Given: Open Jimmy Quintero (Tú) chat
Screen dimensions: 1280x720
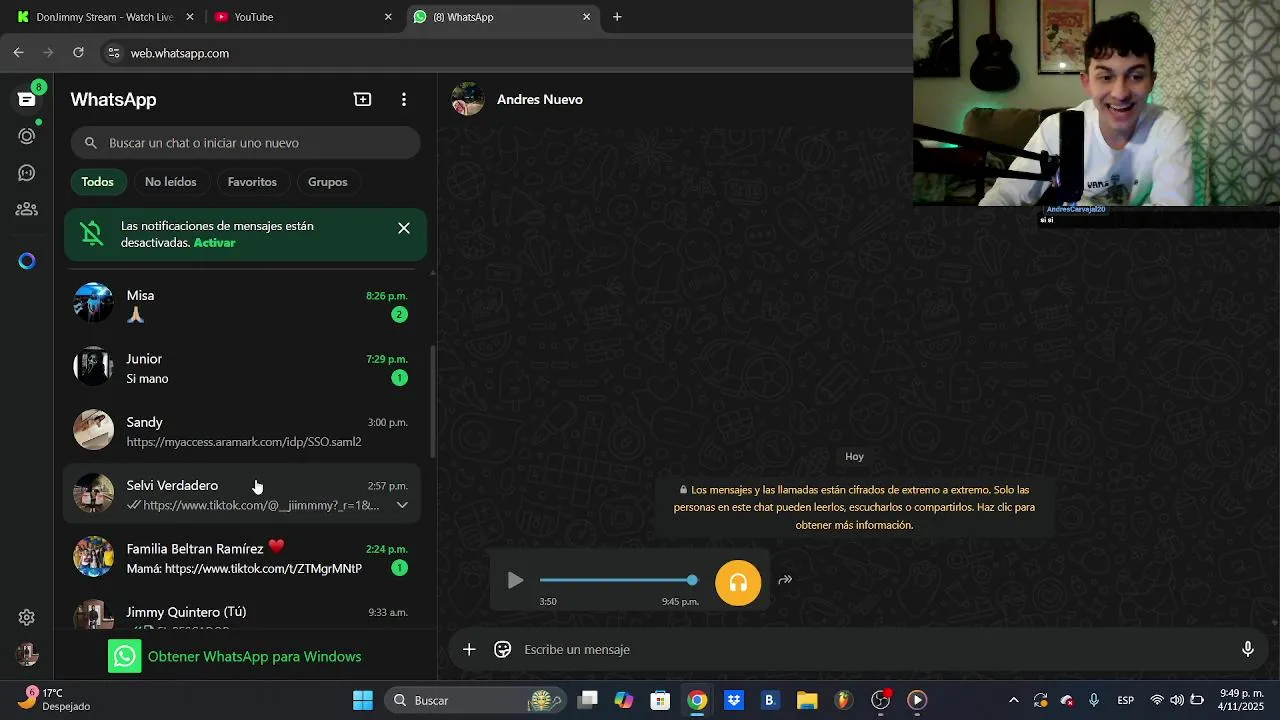Looking at the screenshot, I should point(242,613).
